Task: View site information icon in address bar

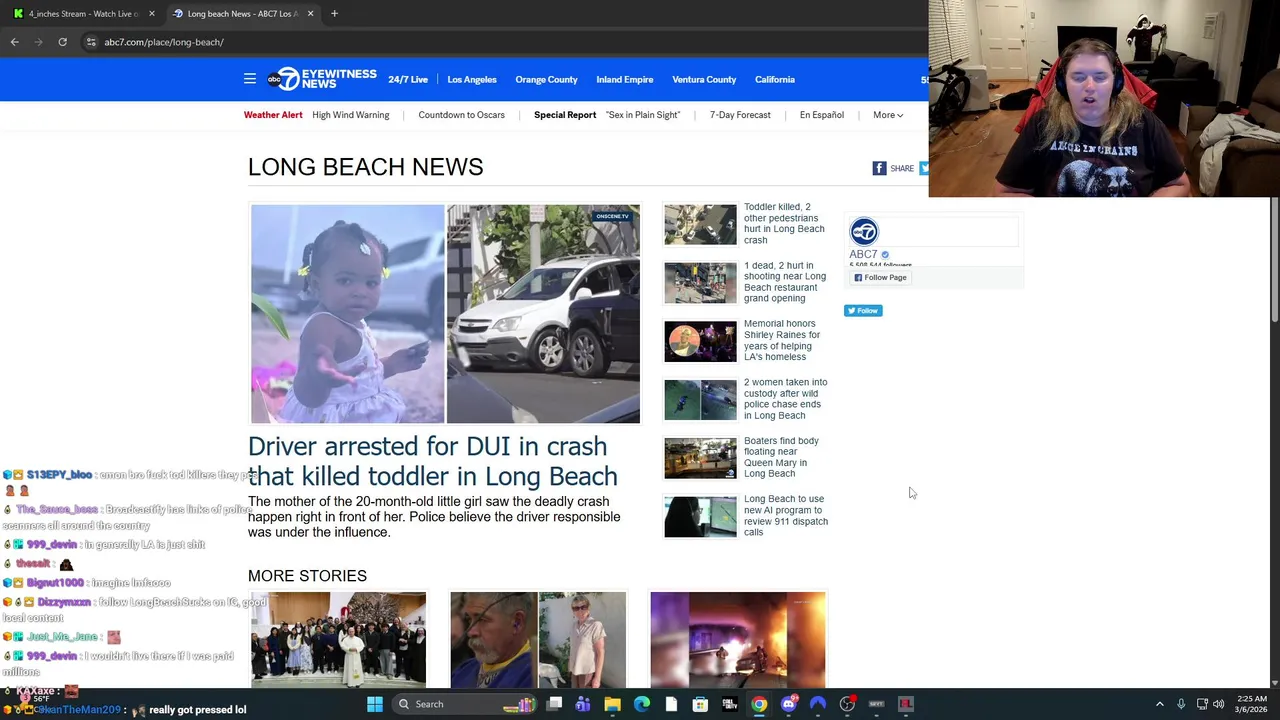Action: coord(91,42)
